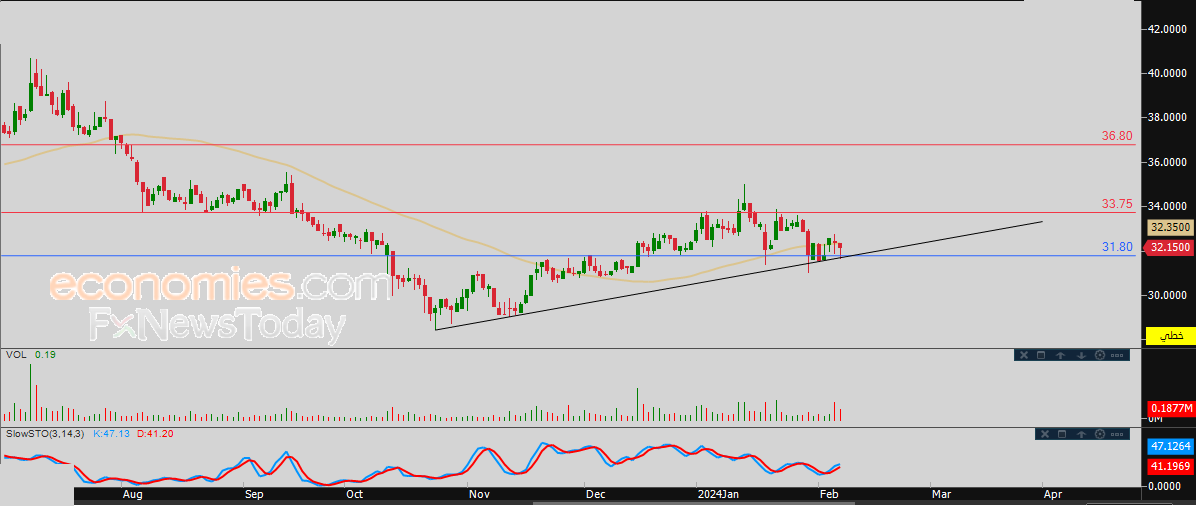Click the SlowSTO(3,14,3) indicator title
The height and width of the screenshot is (506, 1196).
tap(47, 433)
